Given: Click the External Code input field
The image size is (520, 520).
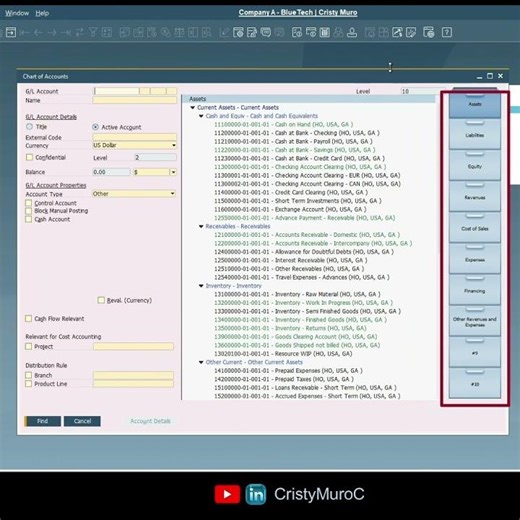Looking at the screenshot, I should point(135,137).
